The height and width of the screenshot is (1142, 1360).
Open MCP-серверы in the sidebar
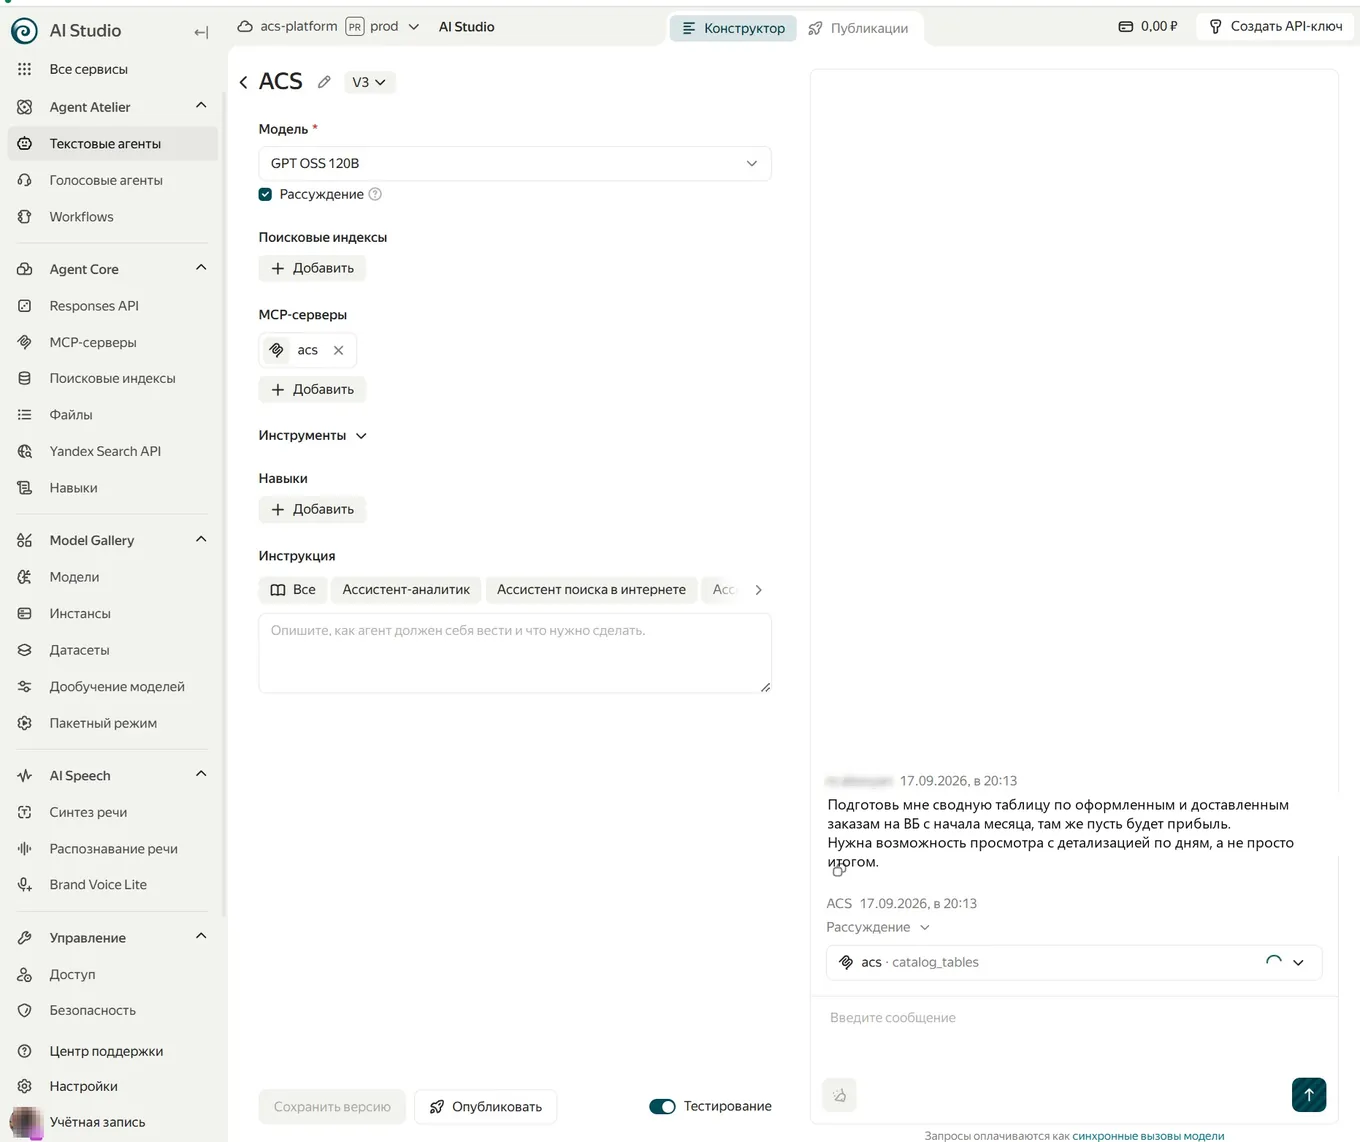pyautogui.click(x=92, y=342)
